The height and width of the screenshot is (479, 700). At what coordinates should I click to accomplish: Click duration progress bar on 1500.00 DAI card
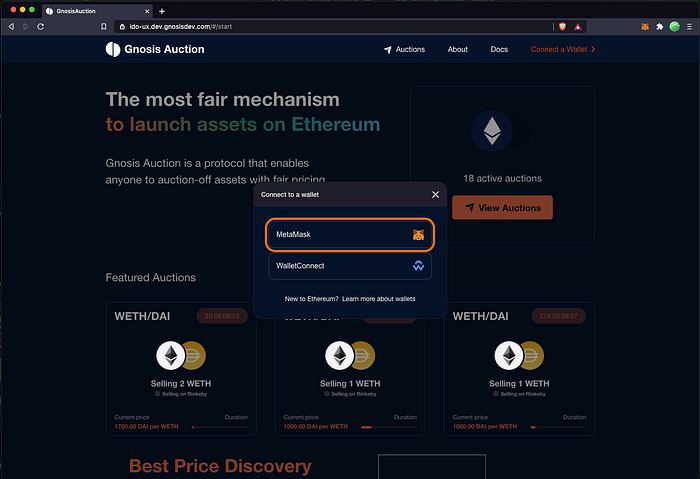pyautogui.click(x=389, y=427)
